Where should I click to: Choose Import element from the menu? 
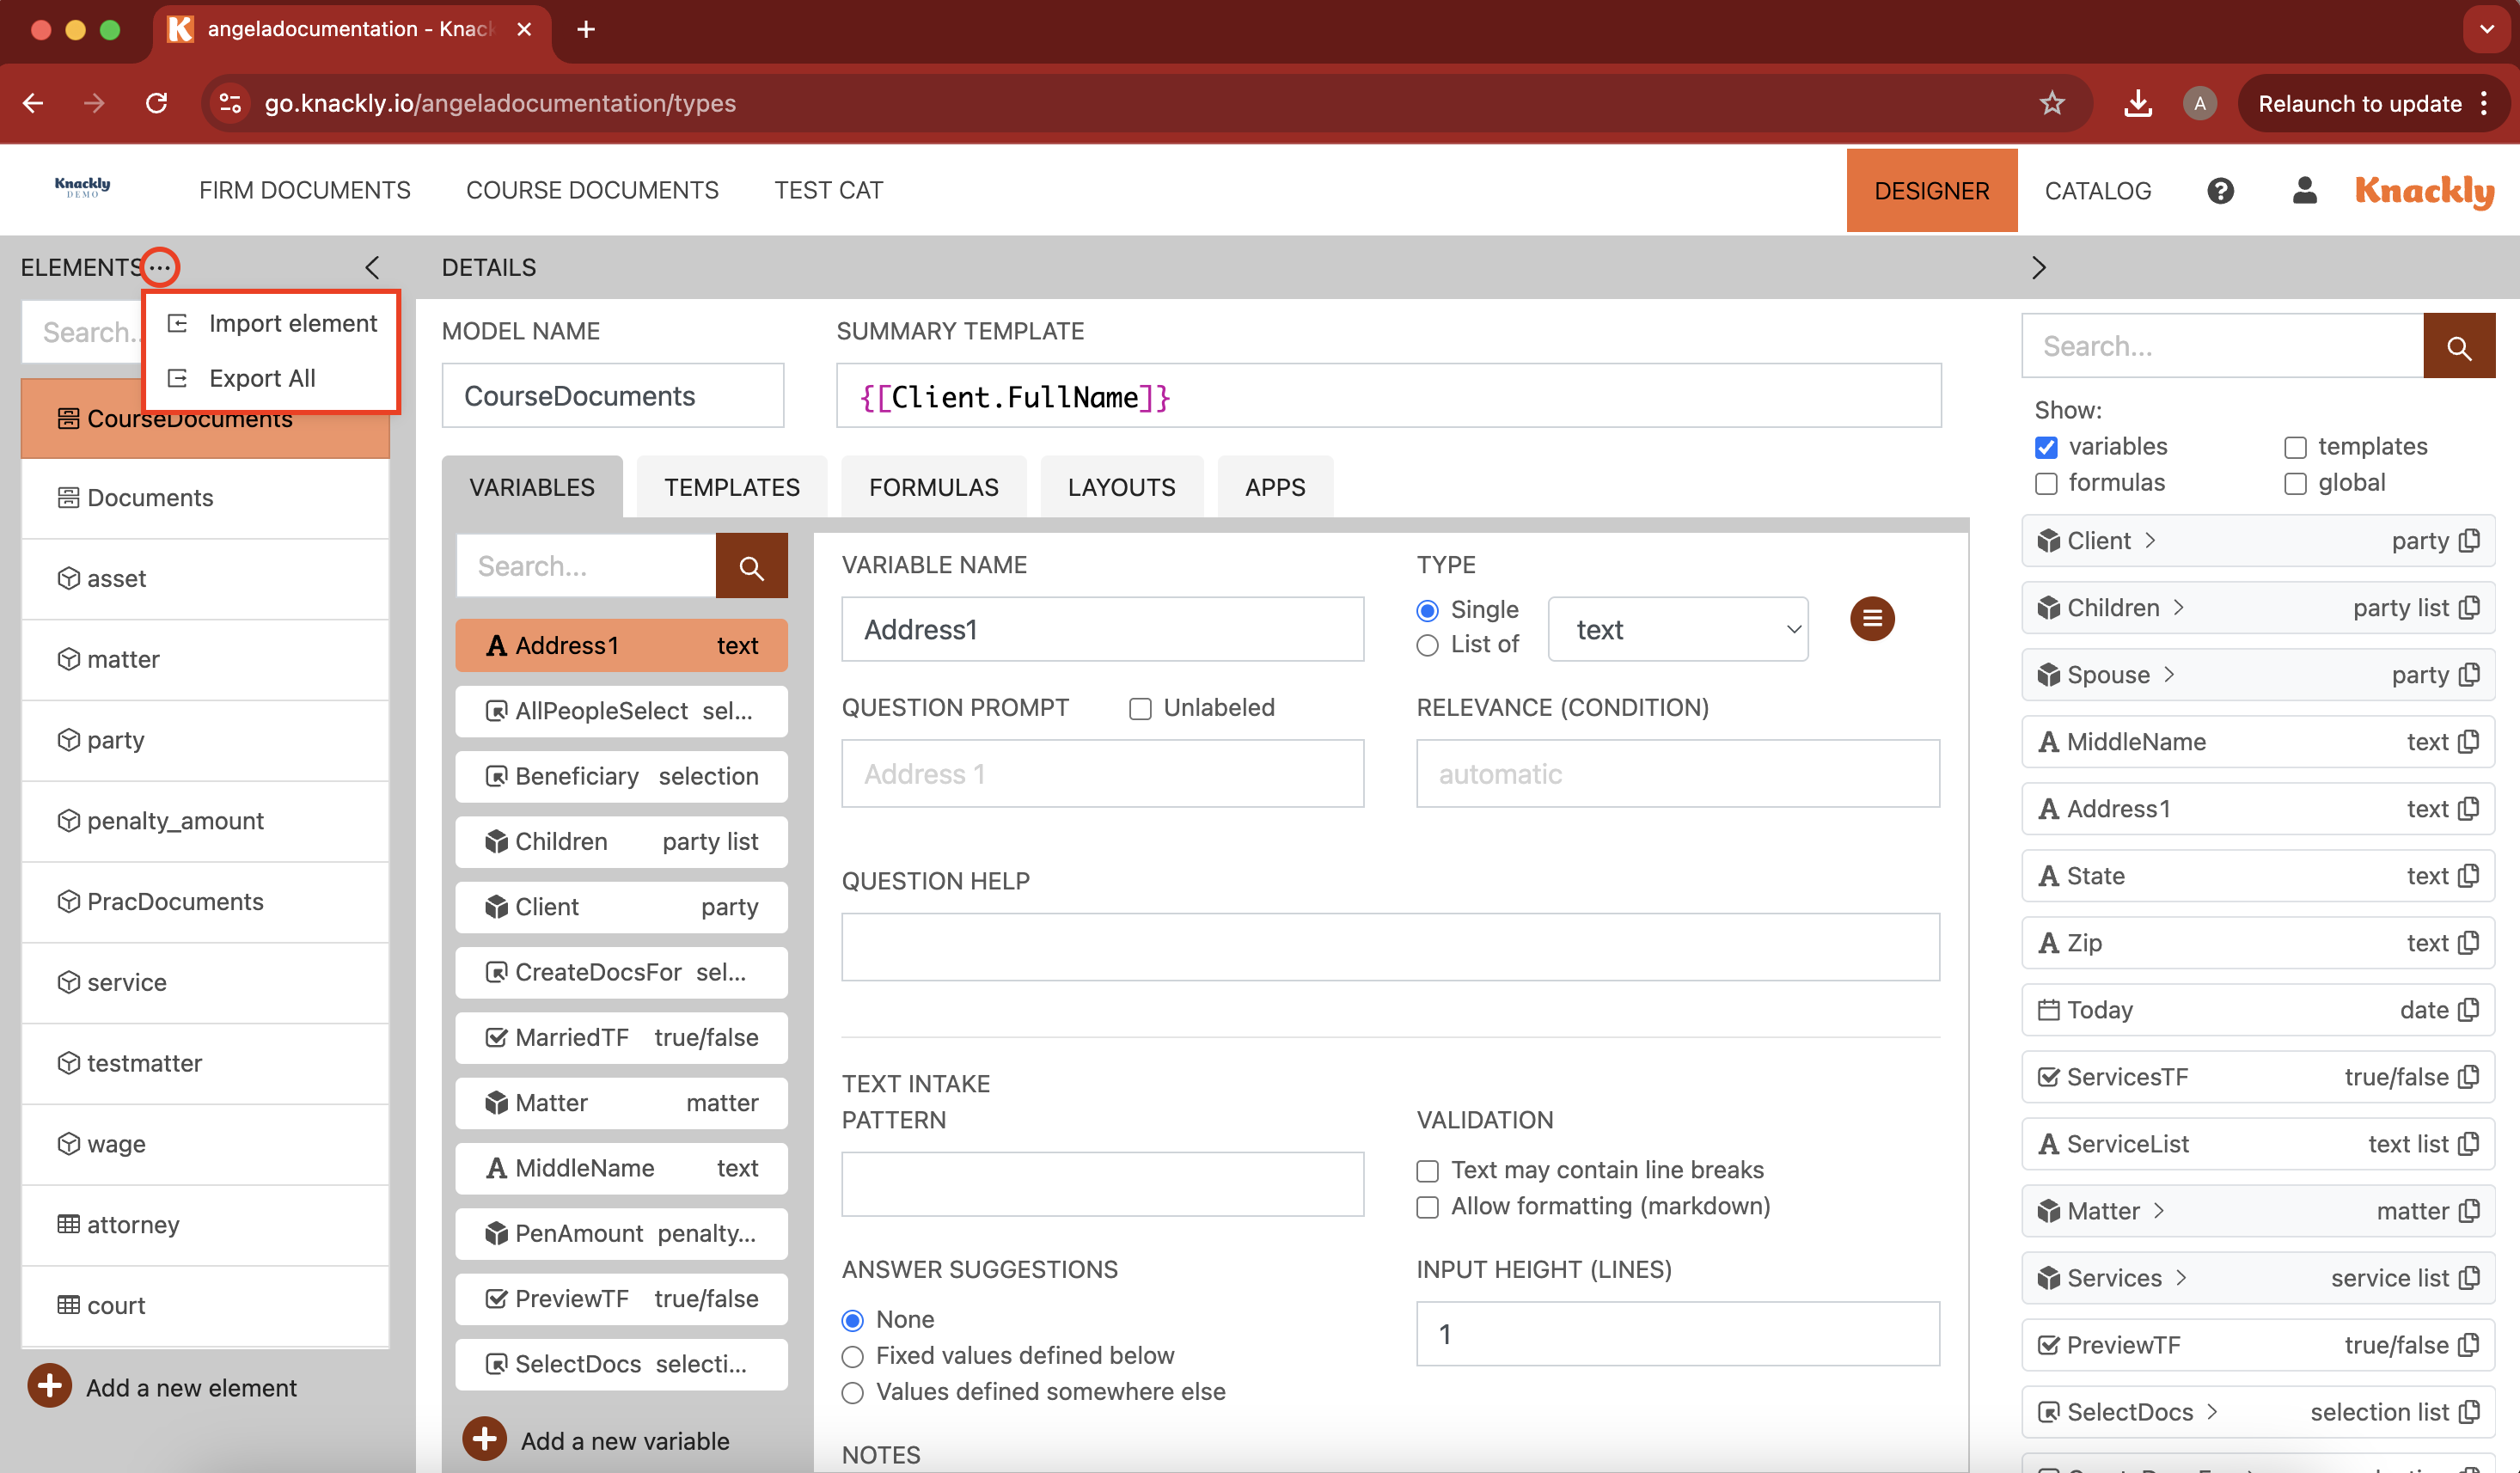[292, 323]
